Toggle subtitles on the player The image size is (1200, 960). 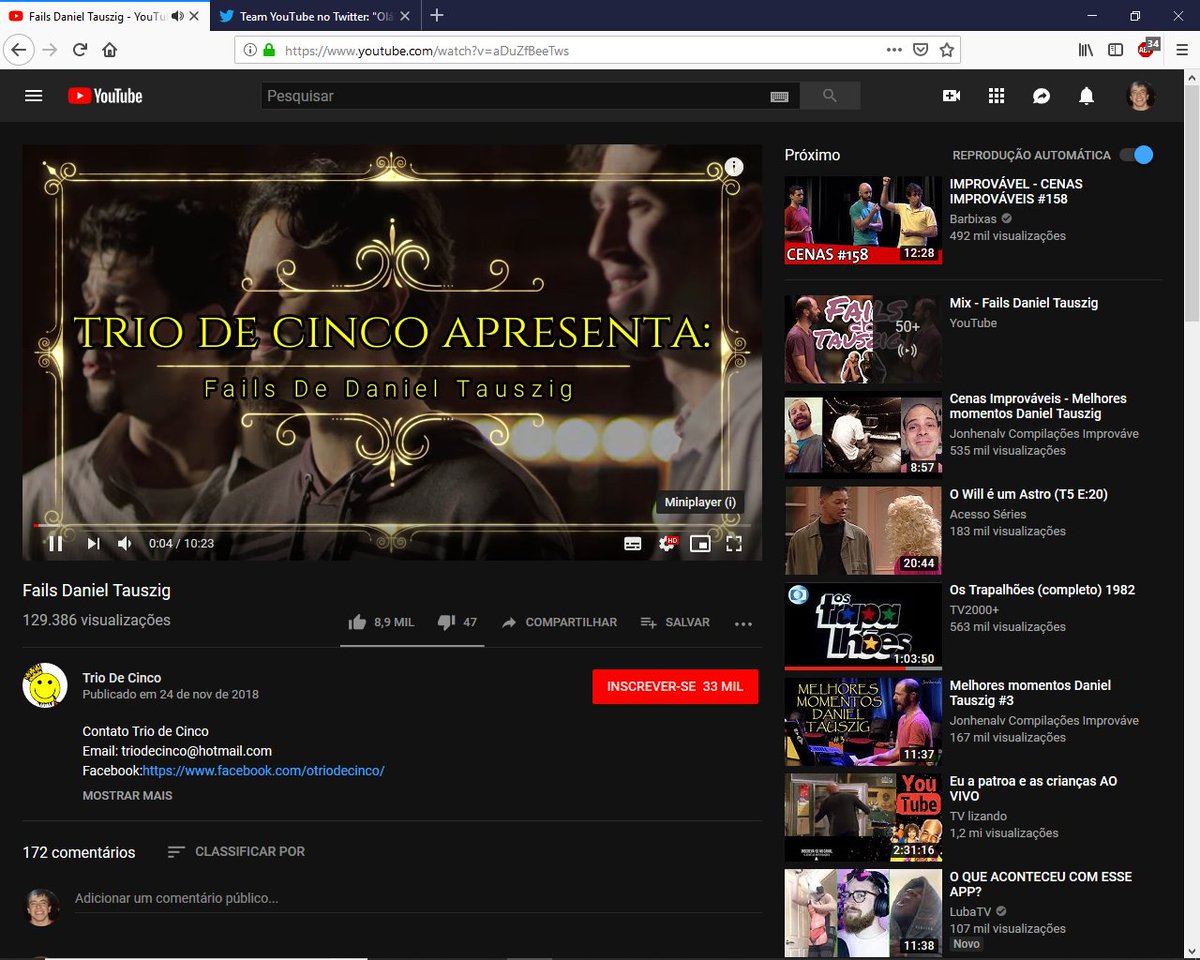pyautogui.click(x=633, y=544)
